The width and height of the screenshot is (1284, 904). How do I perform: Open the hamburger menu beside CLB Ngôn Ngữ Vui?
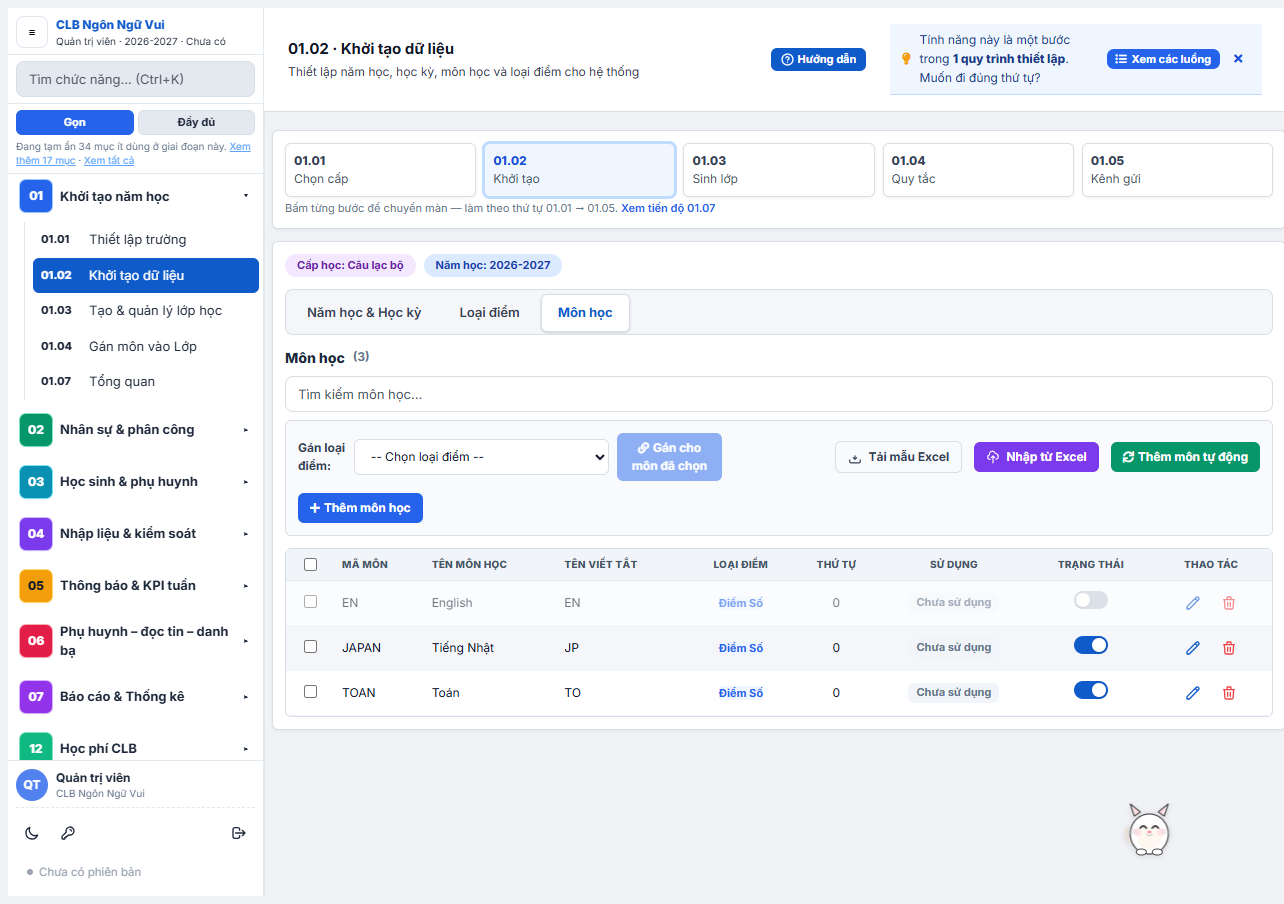pos(32,32)
